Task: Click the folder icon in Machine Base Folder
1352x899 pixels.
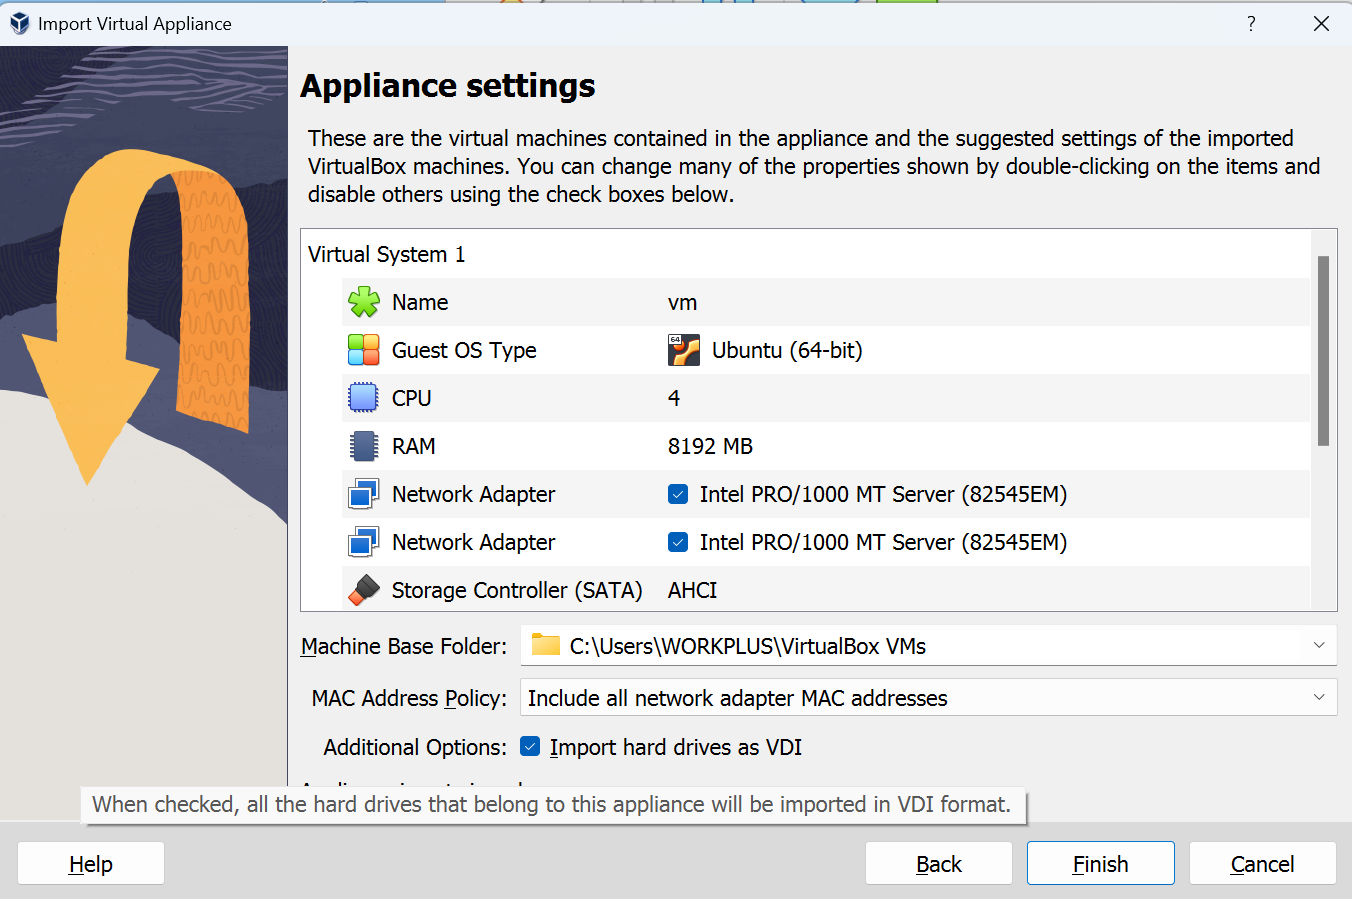Action: 546,645
